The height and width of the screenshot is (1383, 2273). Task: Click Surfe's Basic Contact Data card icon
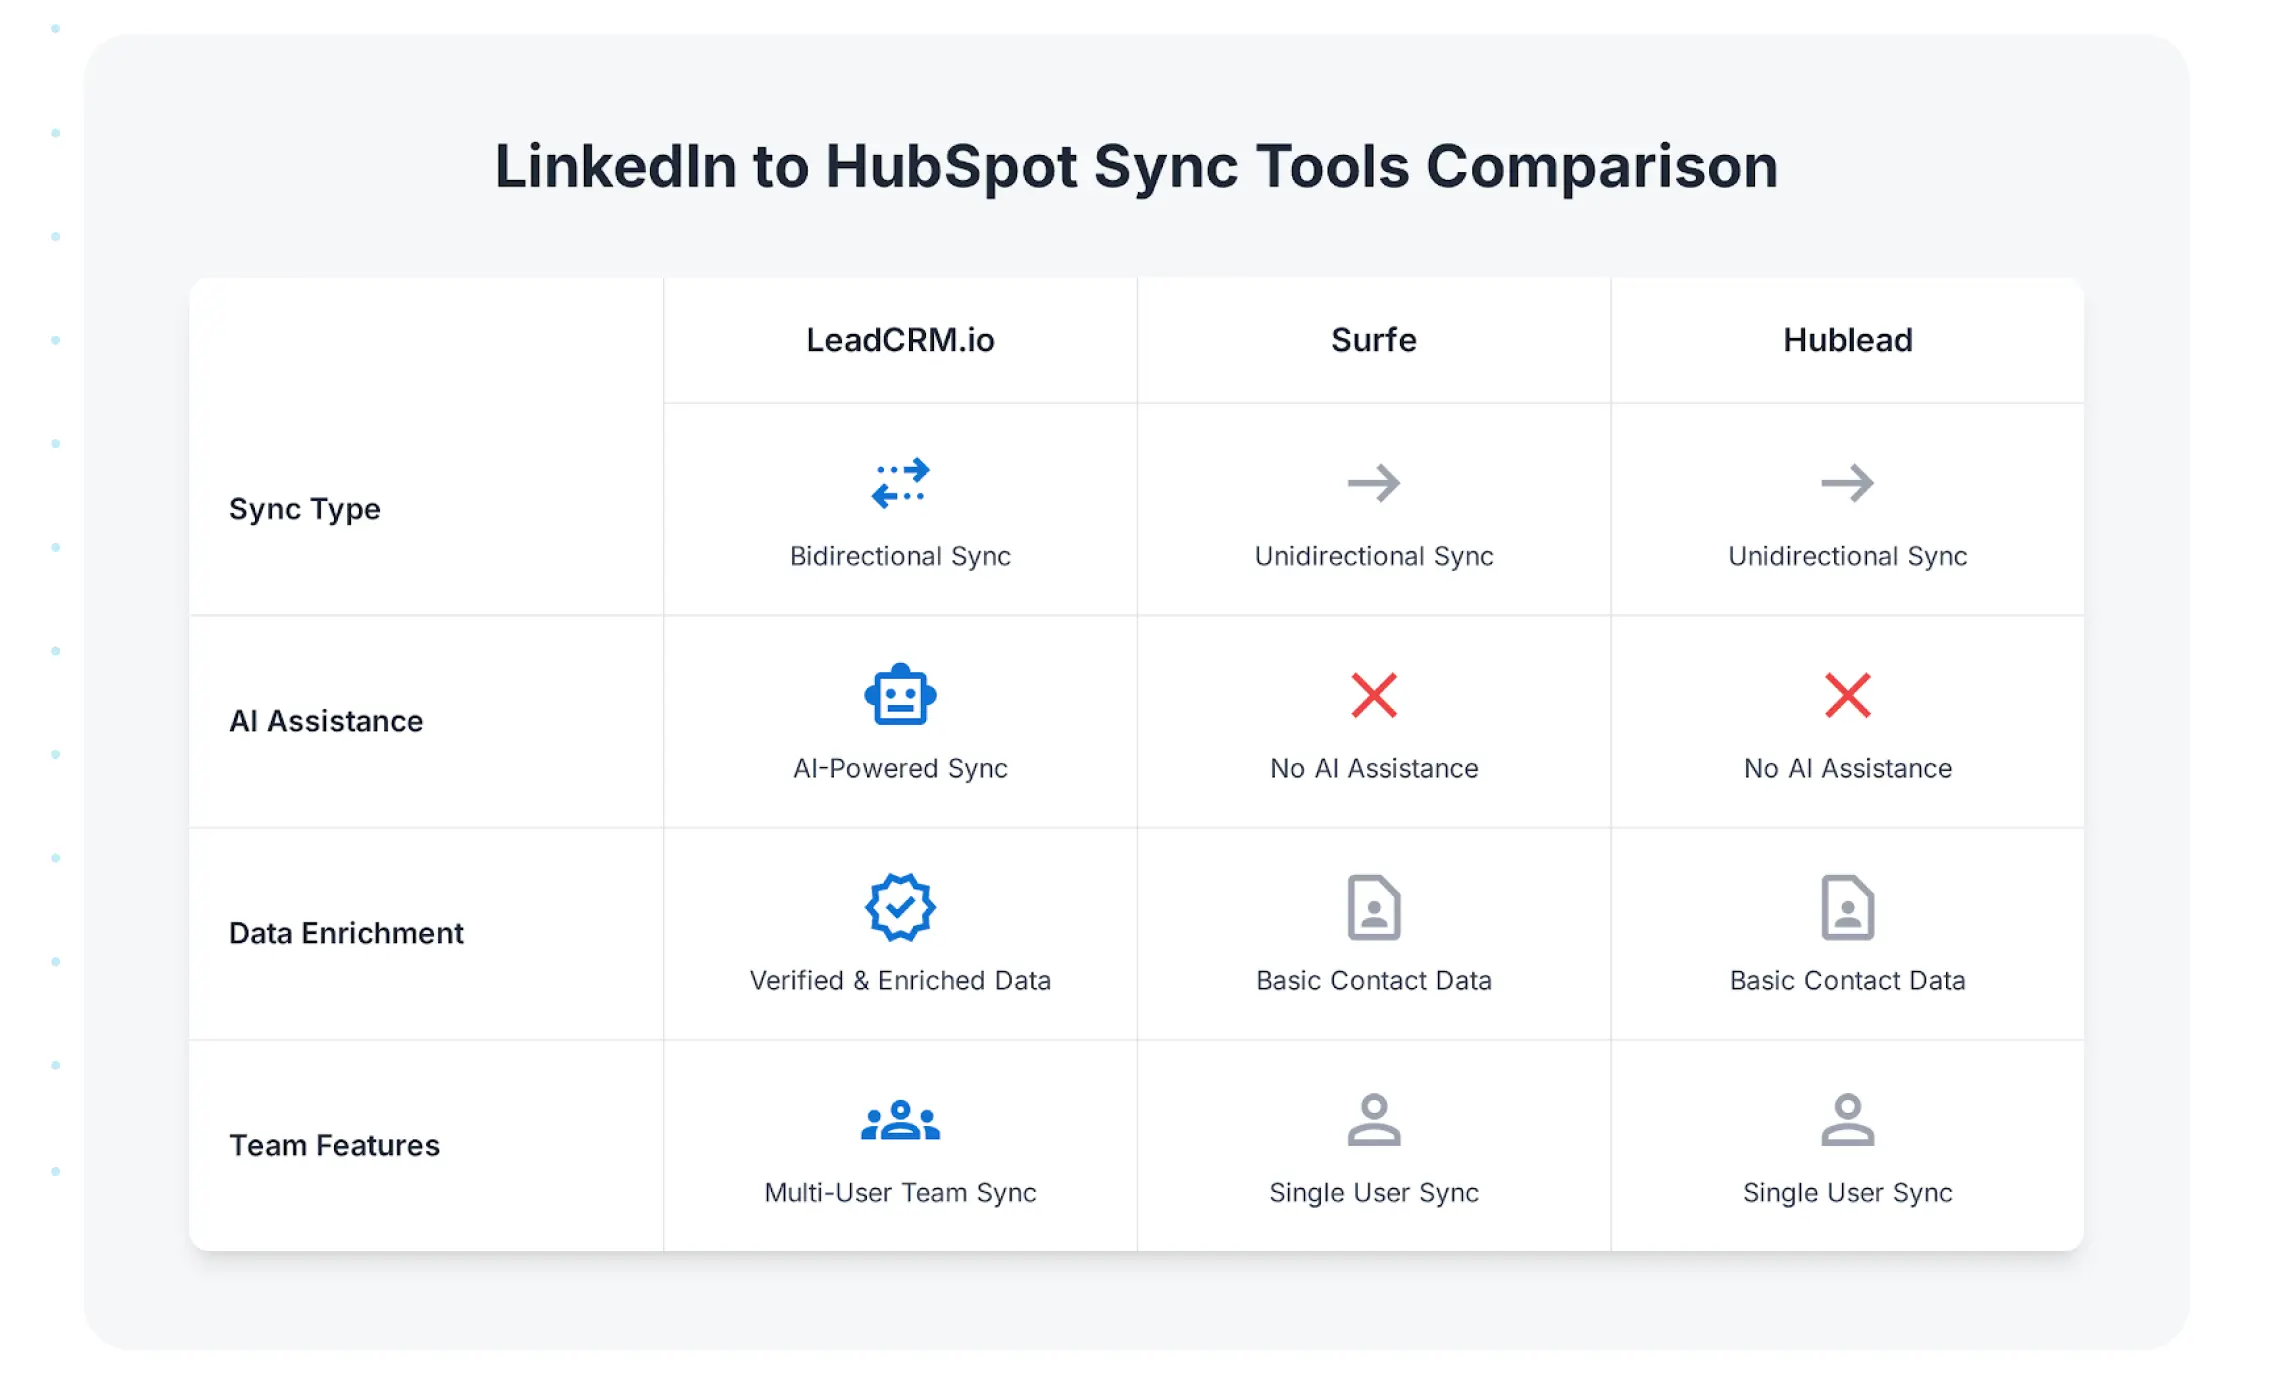coord(1374,907)
